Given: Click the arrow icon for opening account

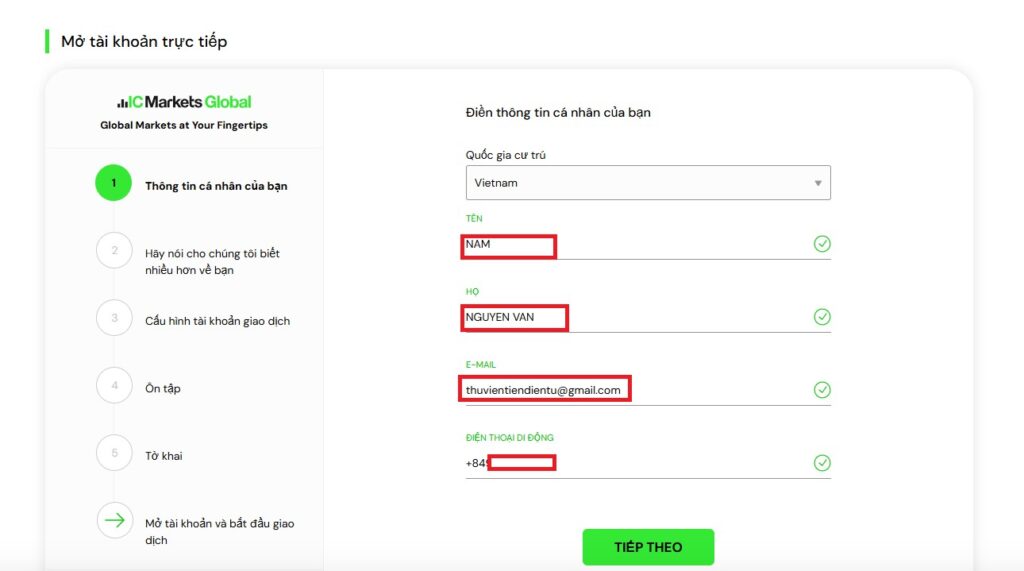Looking at the screenshot, I should tap(114, 520).
